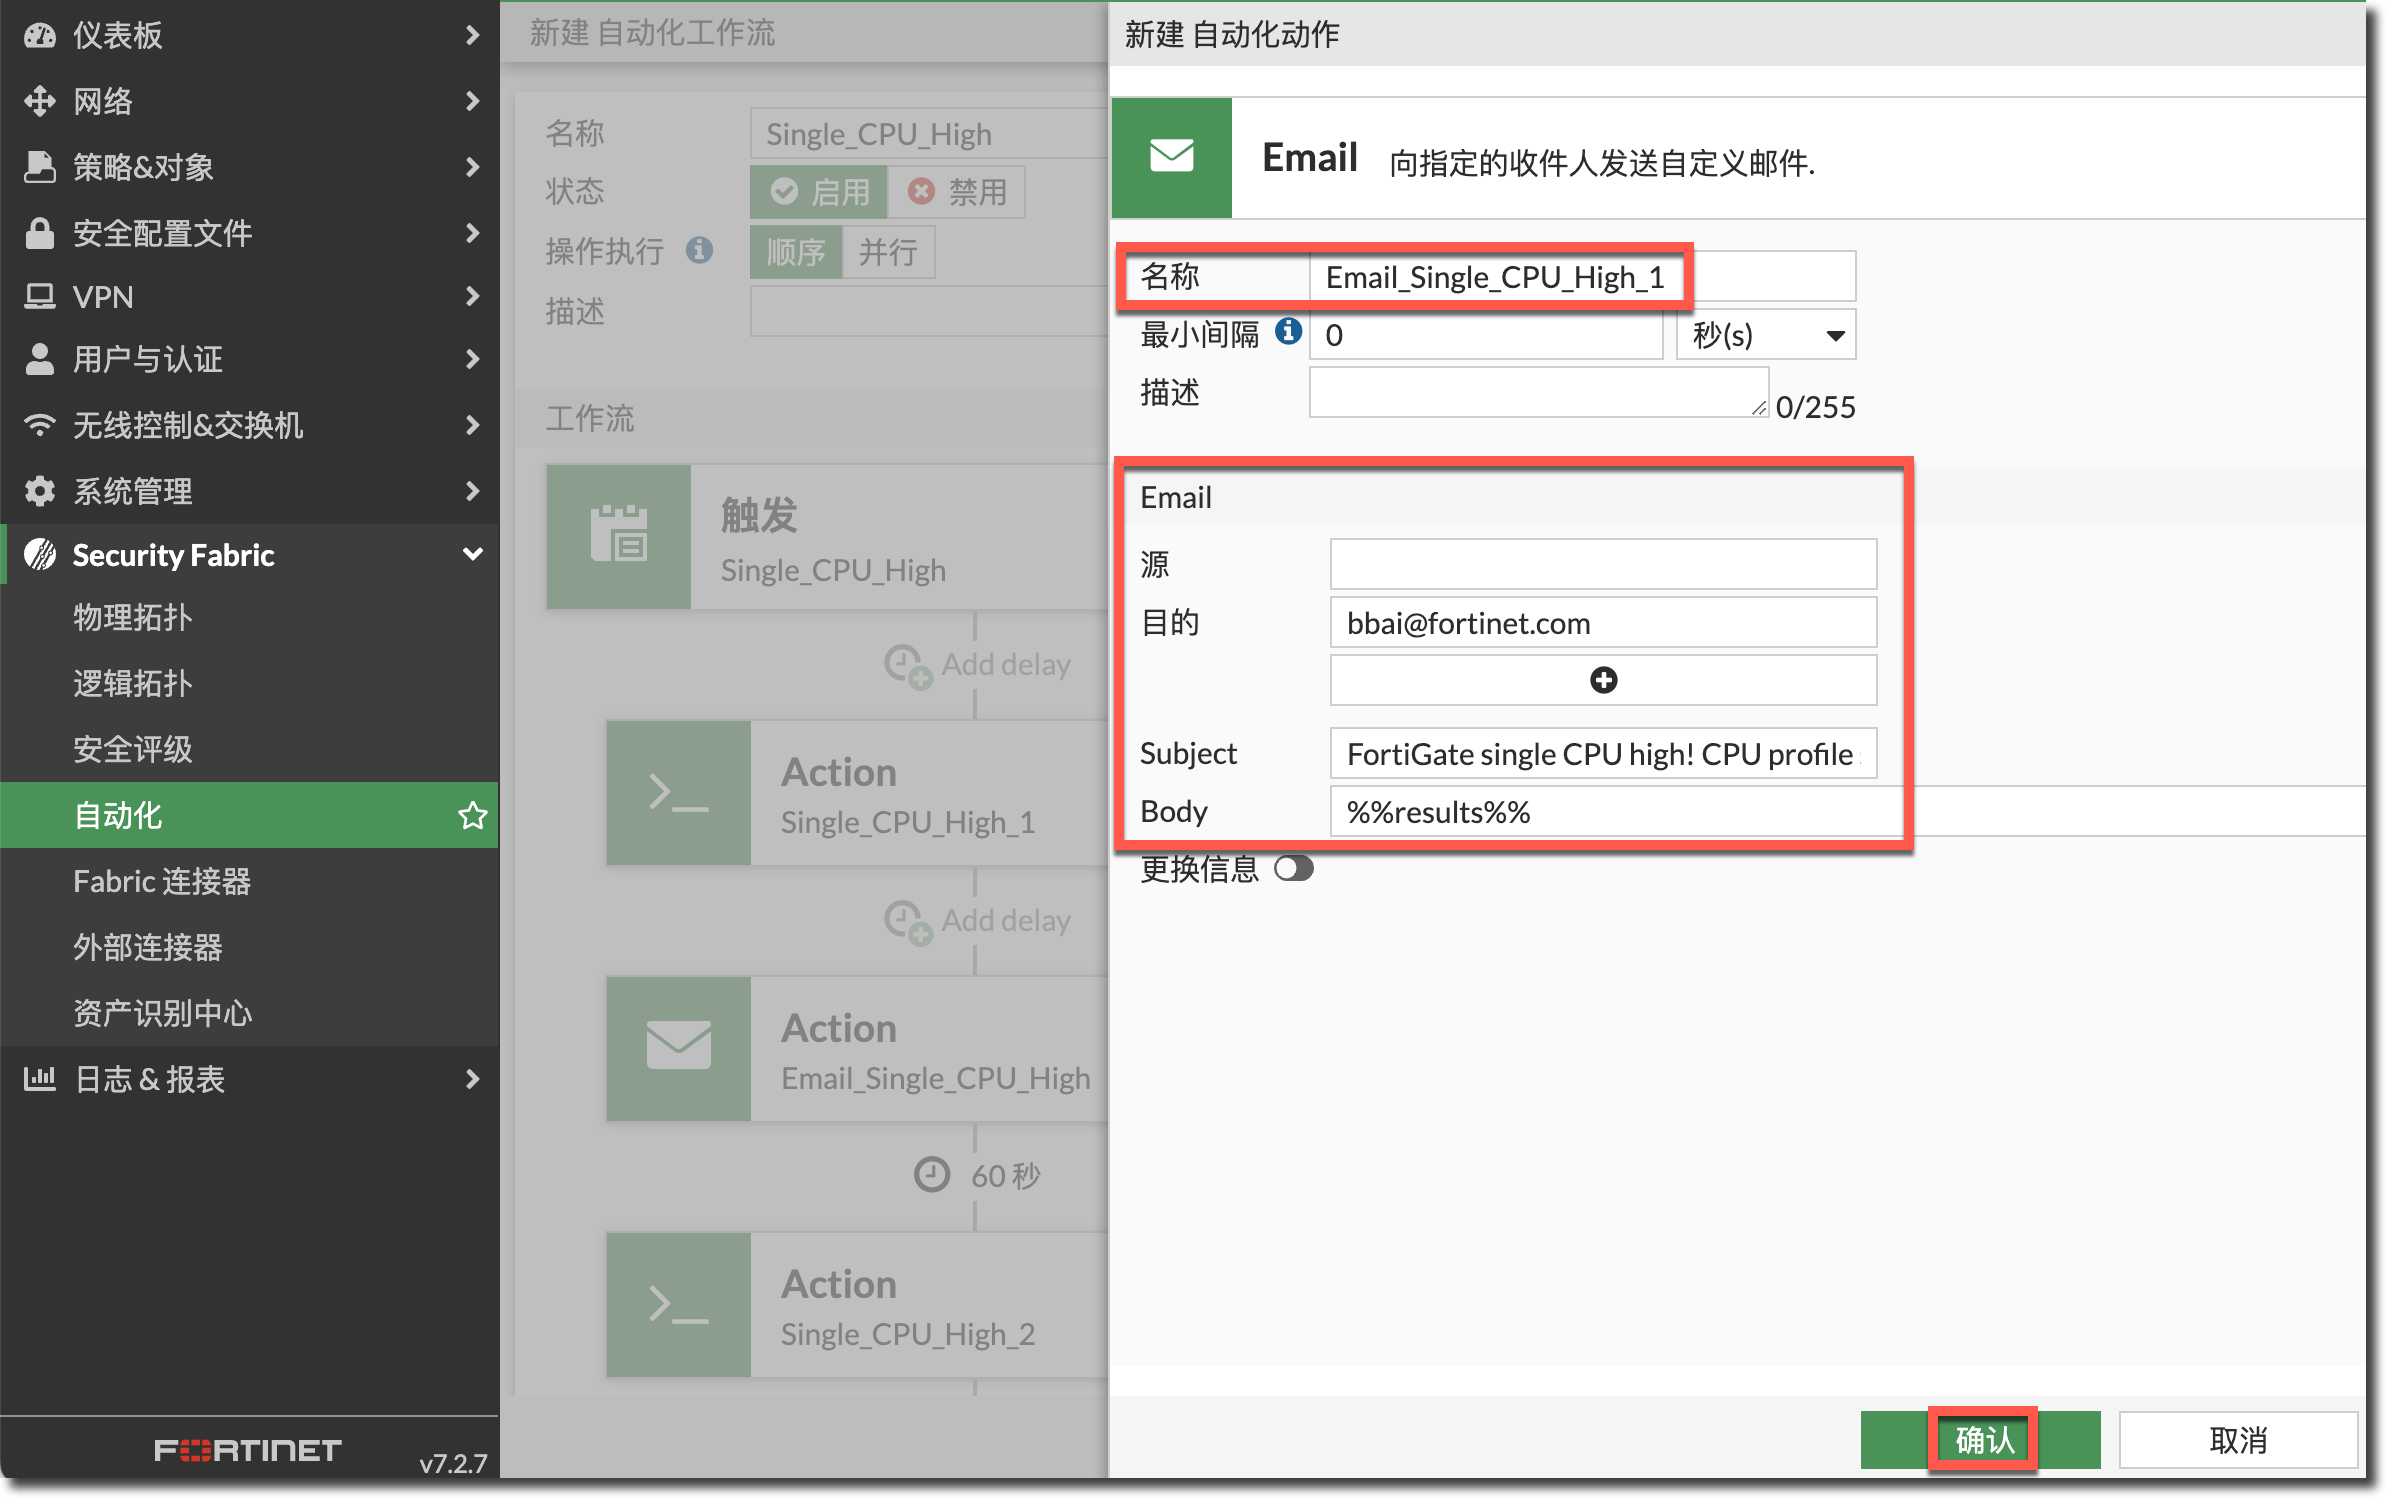Select 并行 execution mode
This screenshot has height=1498, width=2386.
pyautogui.click(x=888, y=252)
